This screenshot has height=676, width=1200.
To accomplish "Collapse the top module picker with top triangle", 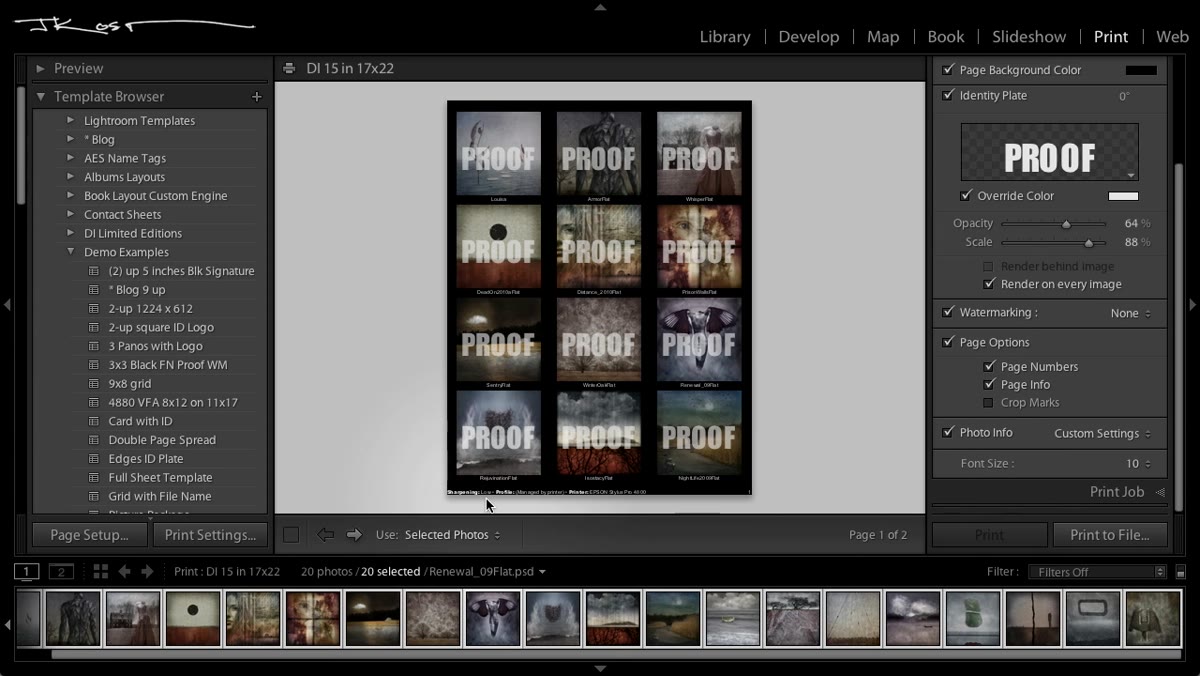I will point(600,7).
